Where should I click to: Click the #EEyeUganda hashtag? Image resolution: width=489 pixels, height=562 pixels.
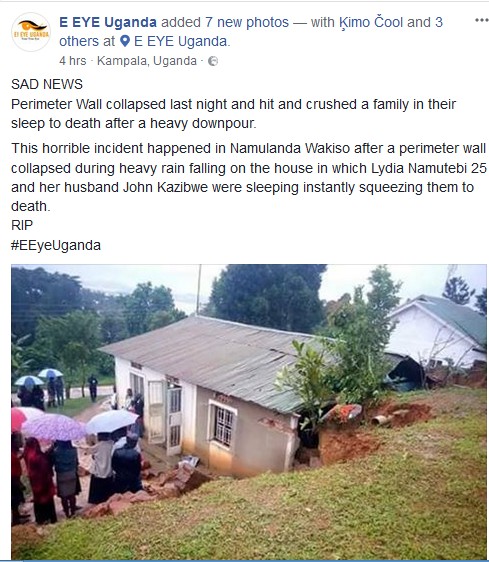click(x=56, y=246)
